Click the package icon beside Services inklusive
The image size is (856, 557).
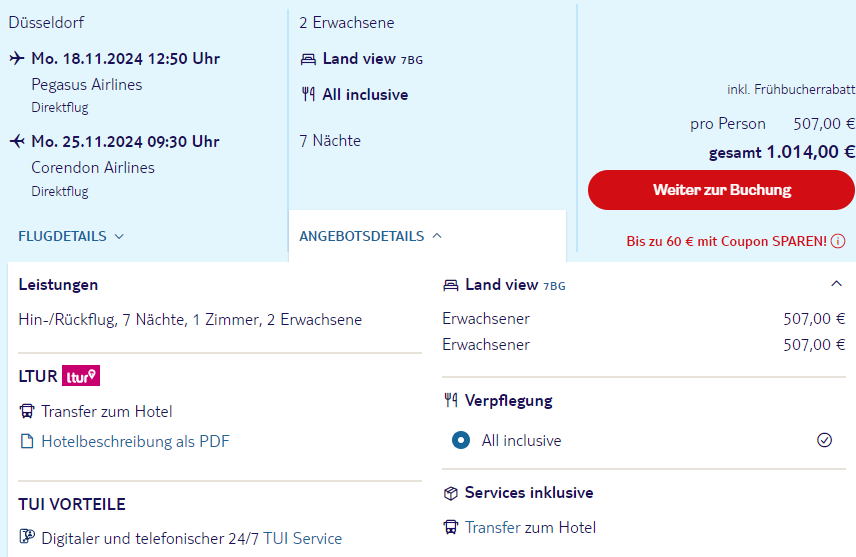(451, 492)
